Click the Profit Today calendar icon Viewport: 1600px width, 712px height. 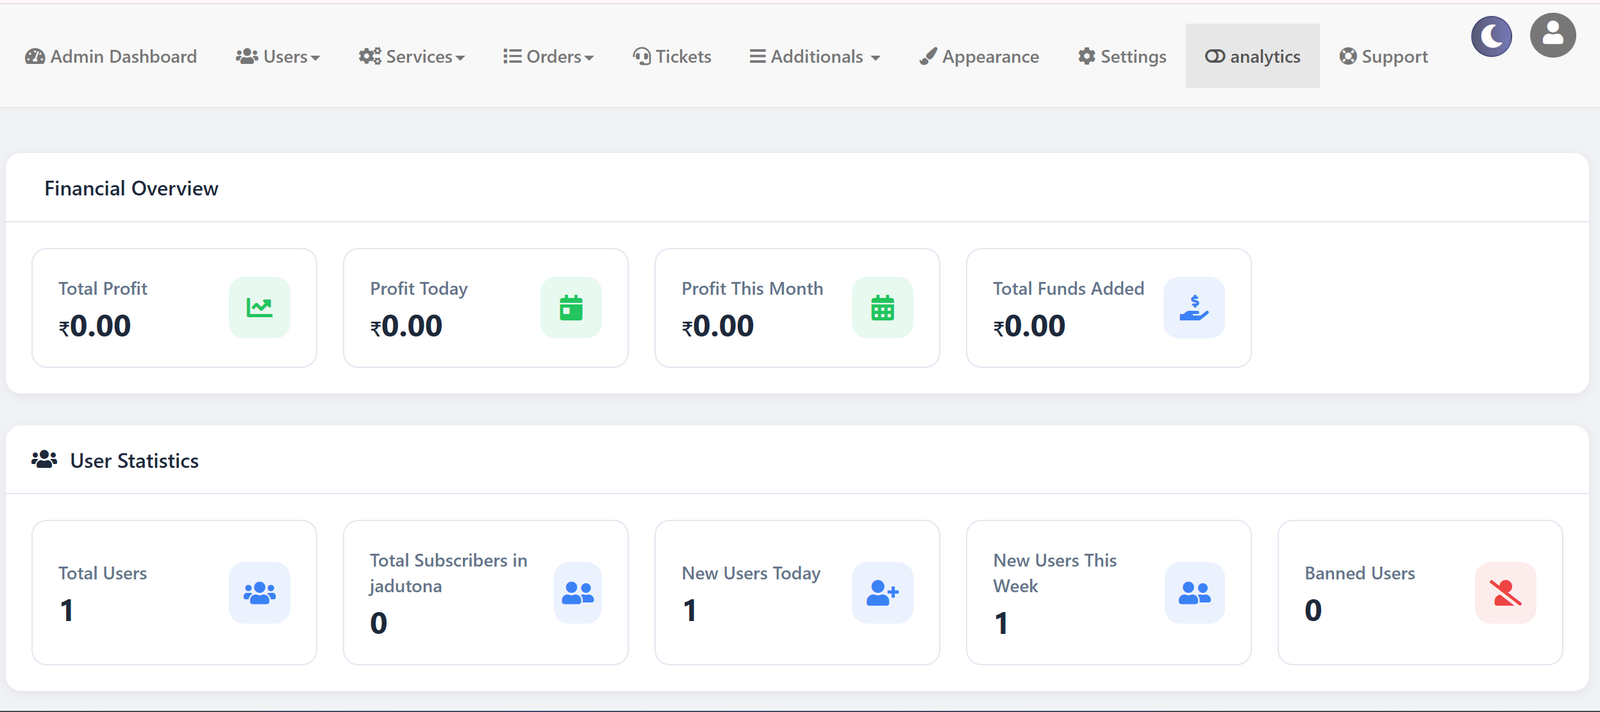[571, 308]
